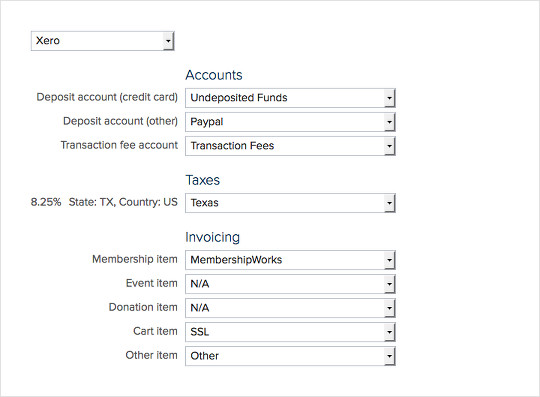The width and height of the screenshot is (540, 397).
Task: Click the arrow on Other item selector
Action: pyautogui.click(x=389, y=356)
